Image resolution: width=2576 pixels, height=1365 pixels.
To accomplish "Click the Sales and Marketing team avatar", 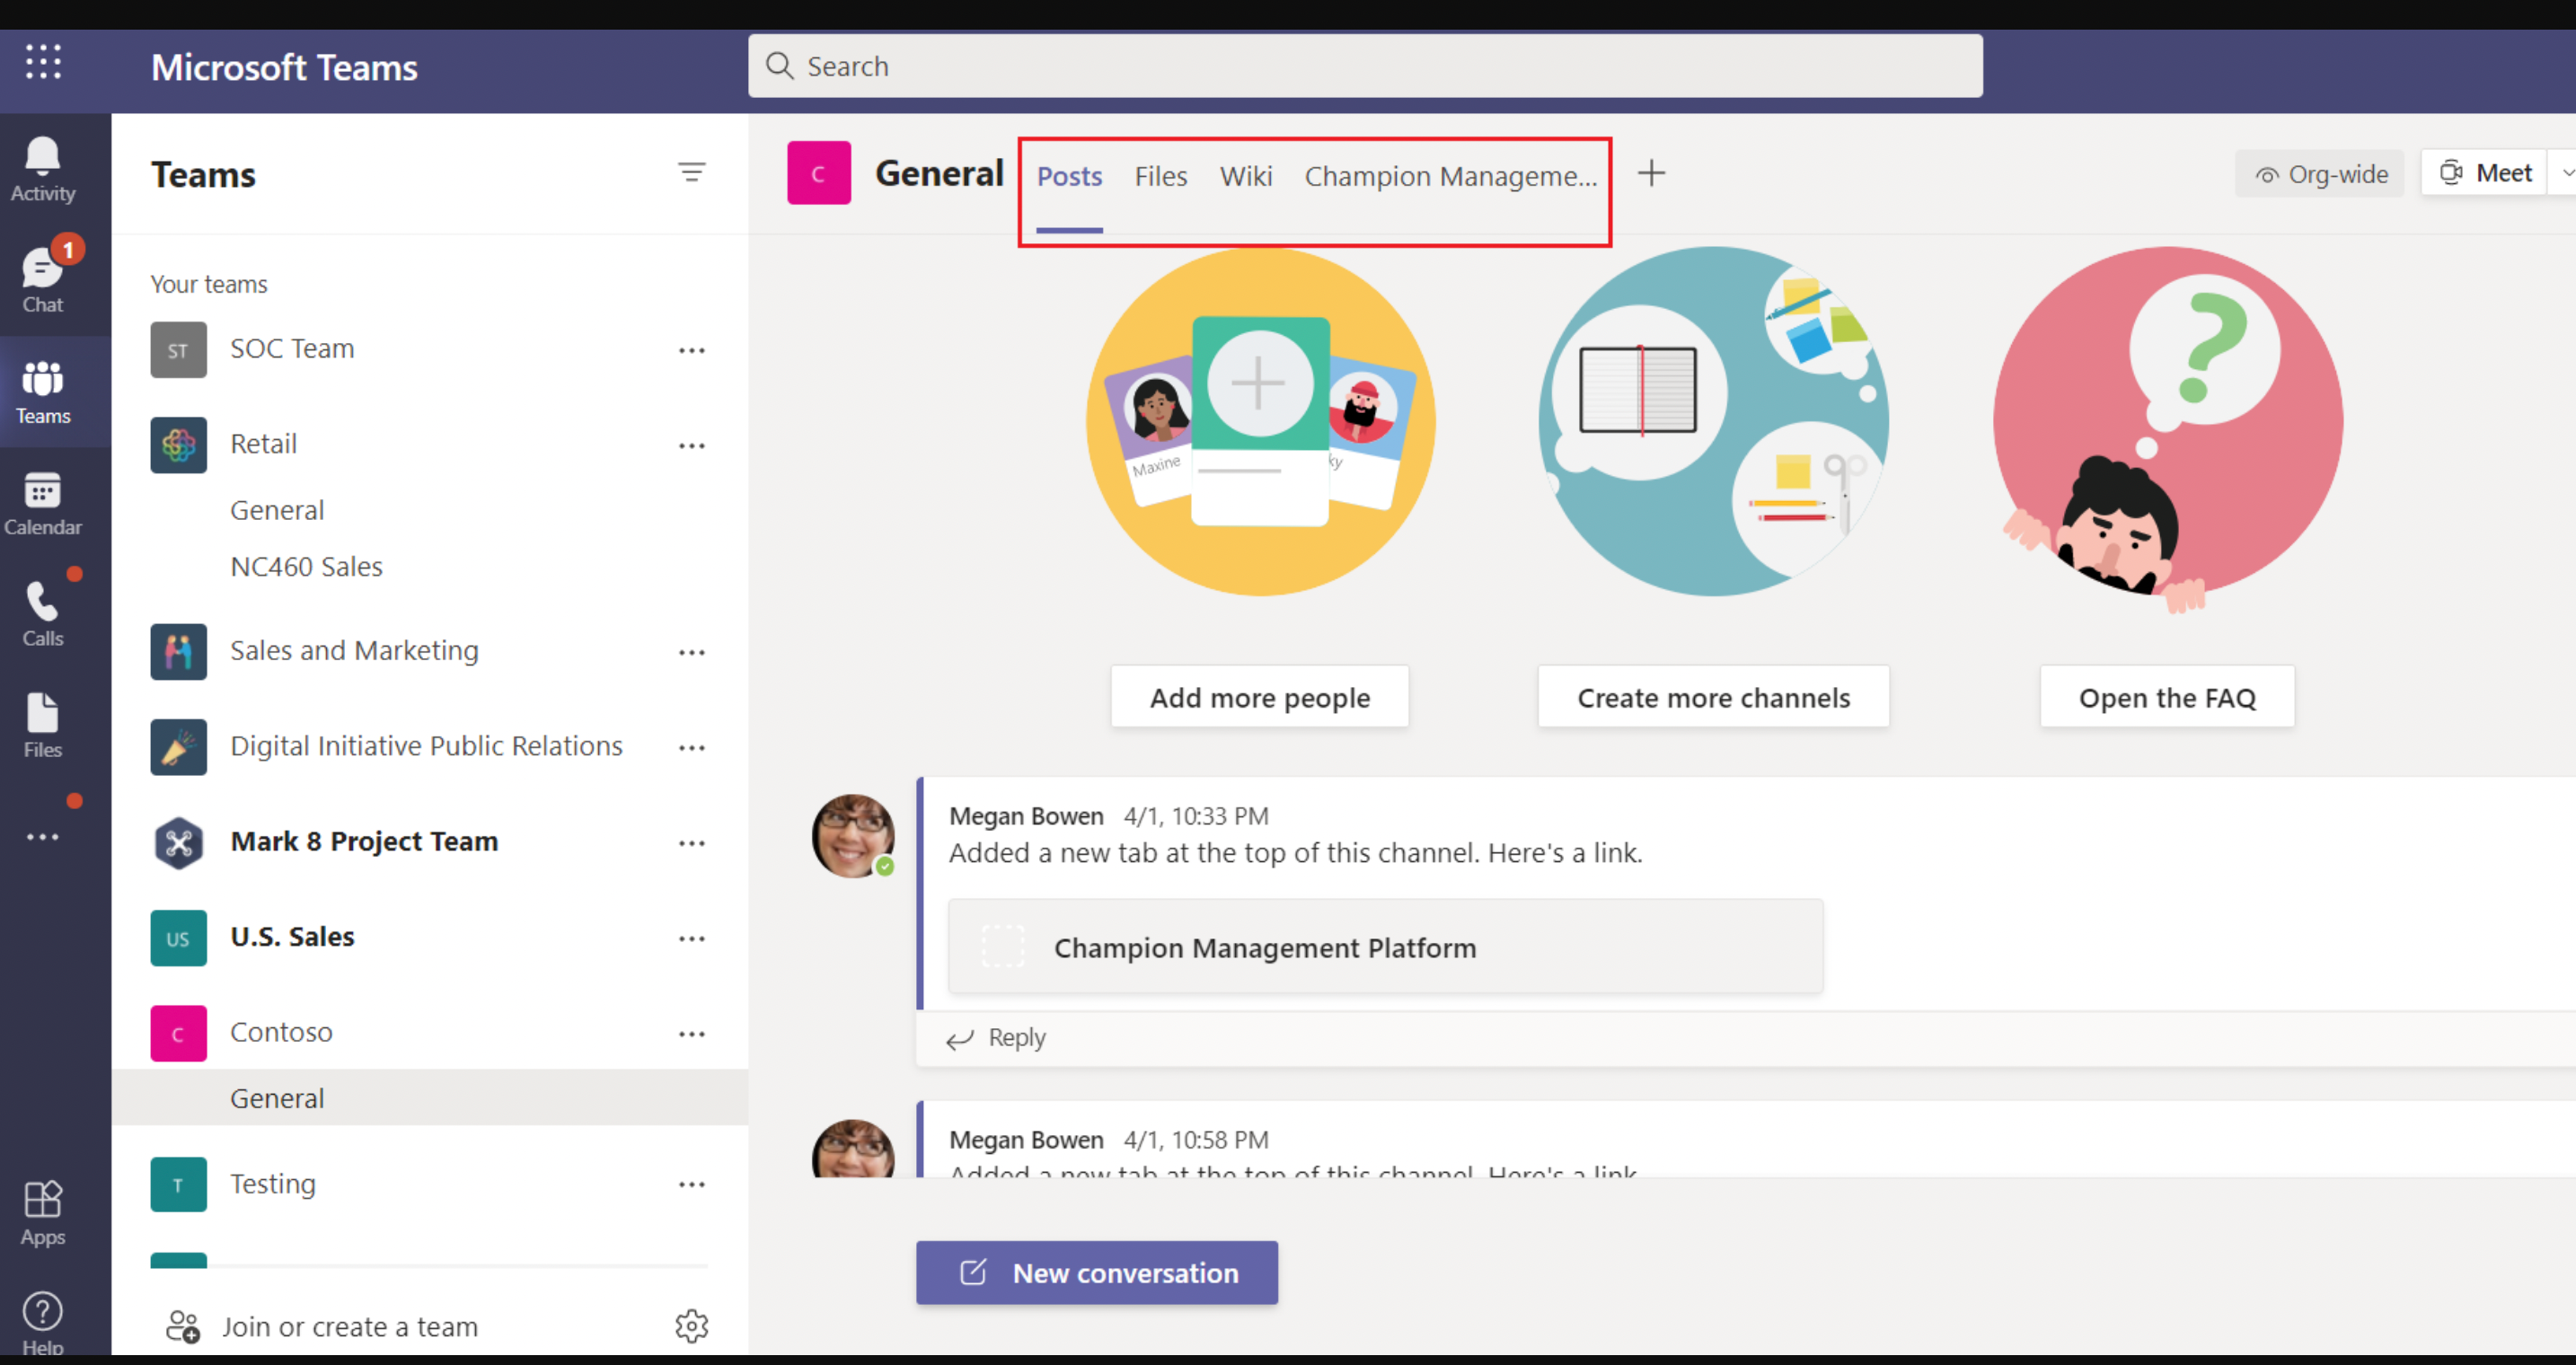I will 179,652.
